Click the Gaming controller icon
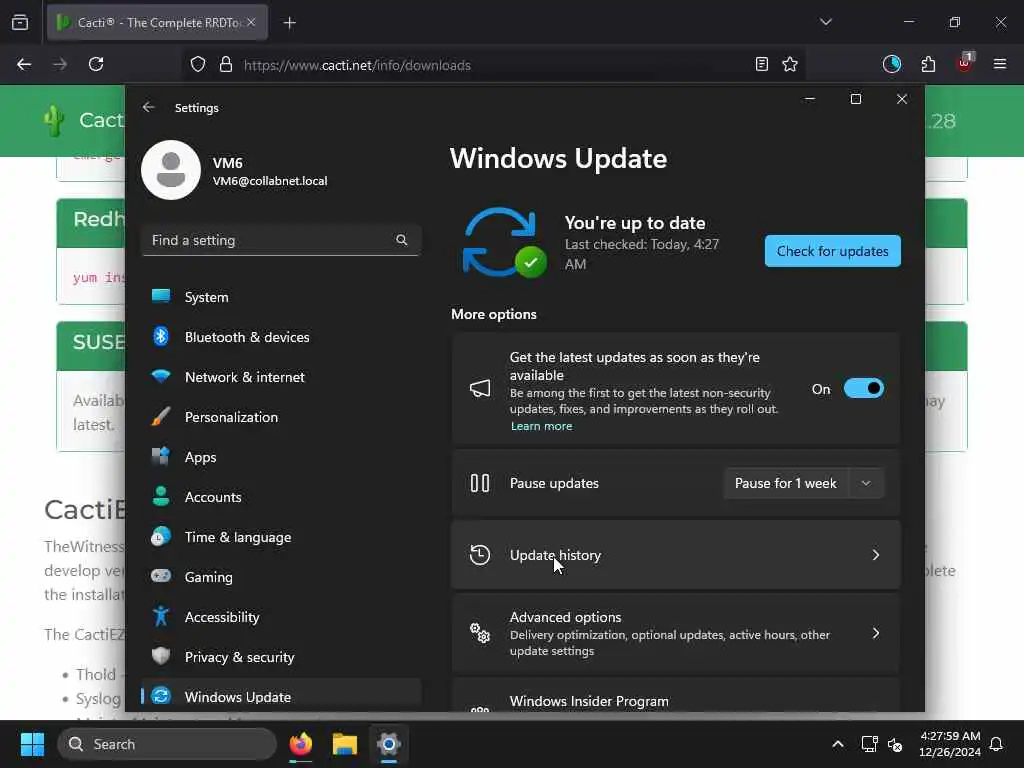Screen dimensions: 1024x768 (161, 577)
